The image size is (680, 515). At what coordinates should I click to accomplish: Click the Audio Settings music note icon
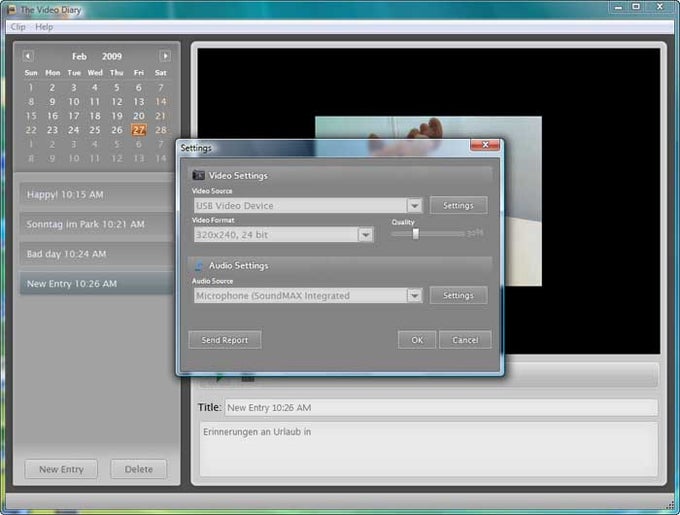click(199, 265)
